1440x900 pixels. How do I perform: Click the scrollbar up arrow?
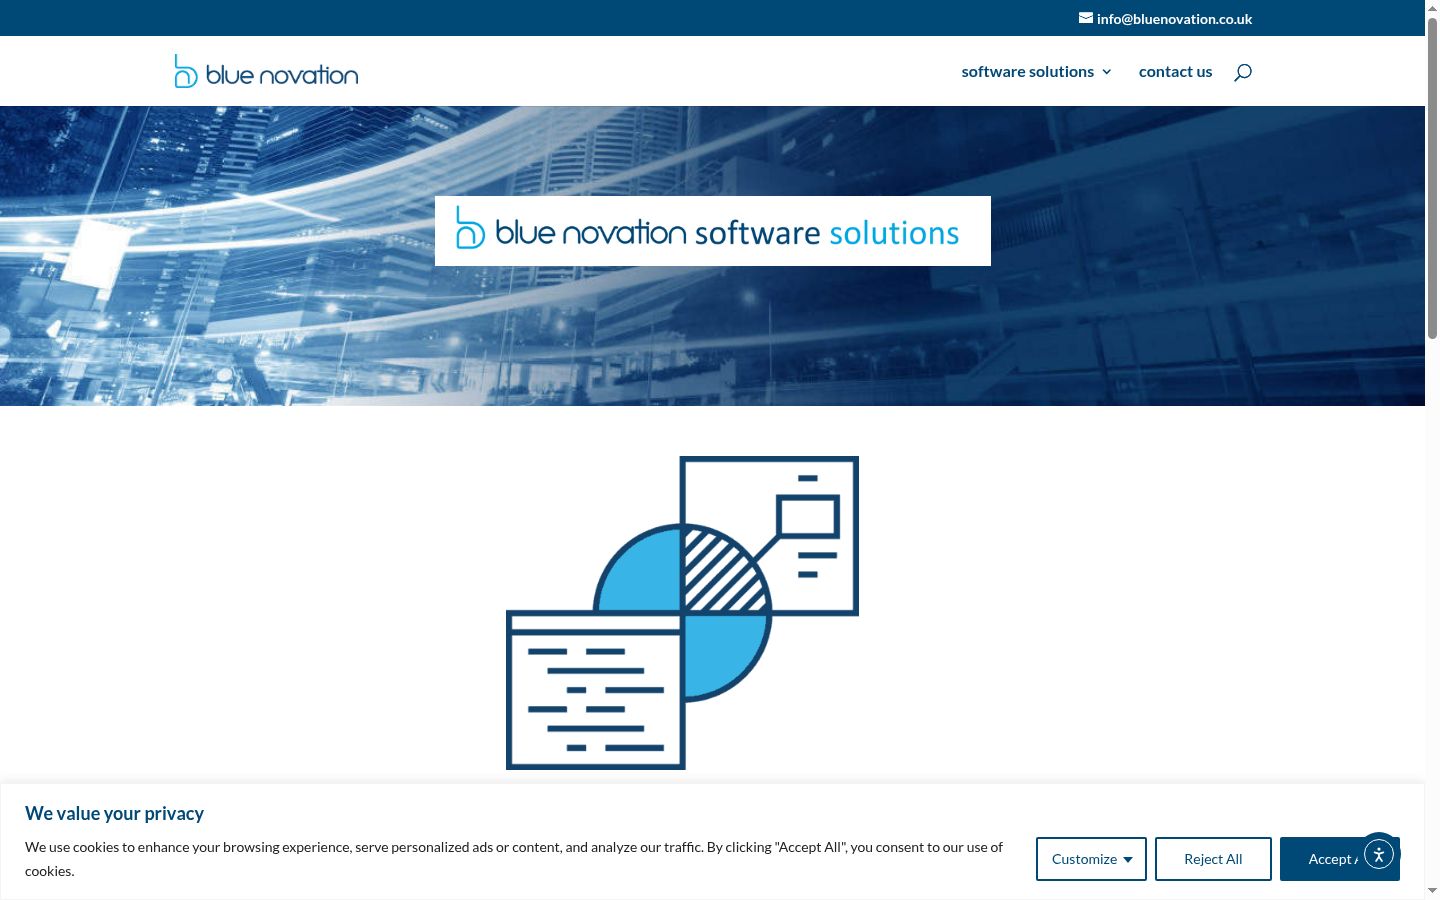[x=1432, y=8]
